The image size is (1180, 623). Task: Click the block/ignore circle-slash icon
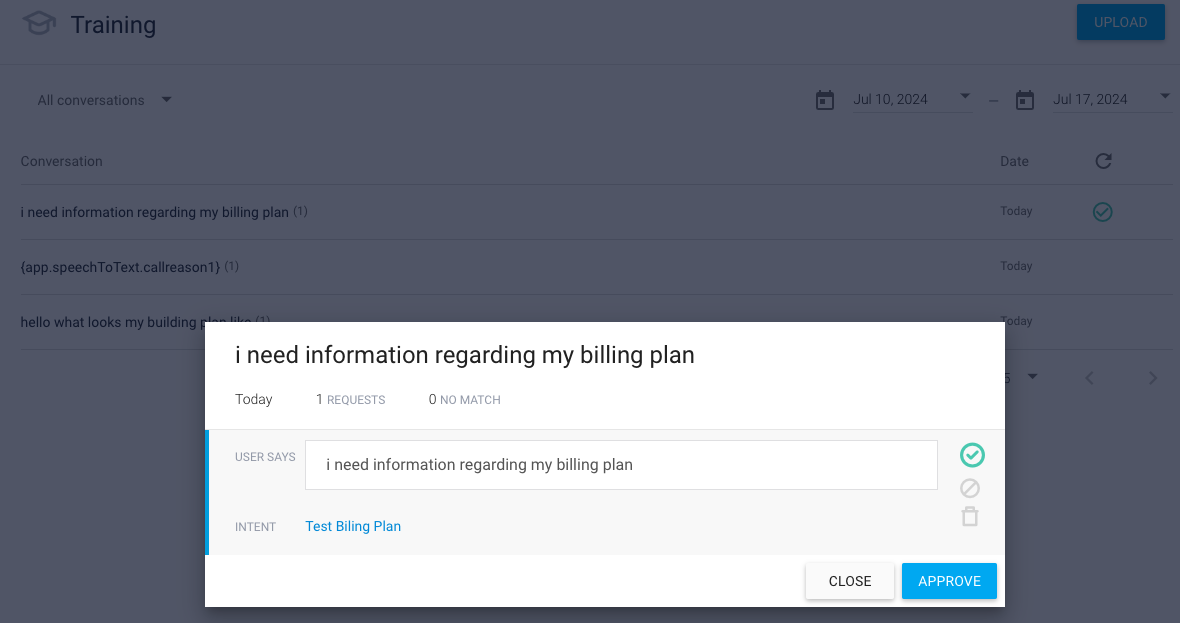(x=970, y=488)
